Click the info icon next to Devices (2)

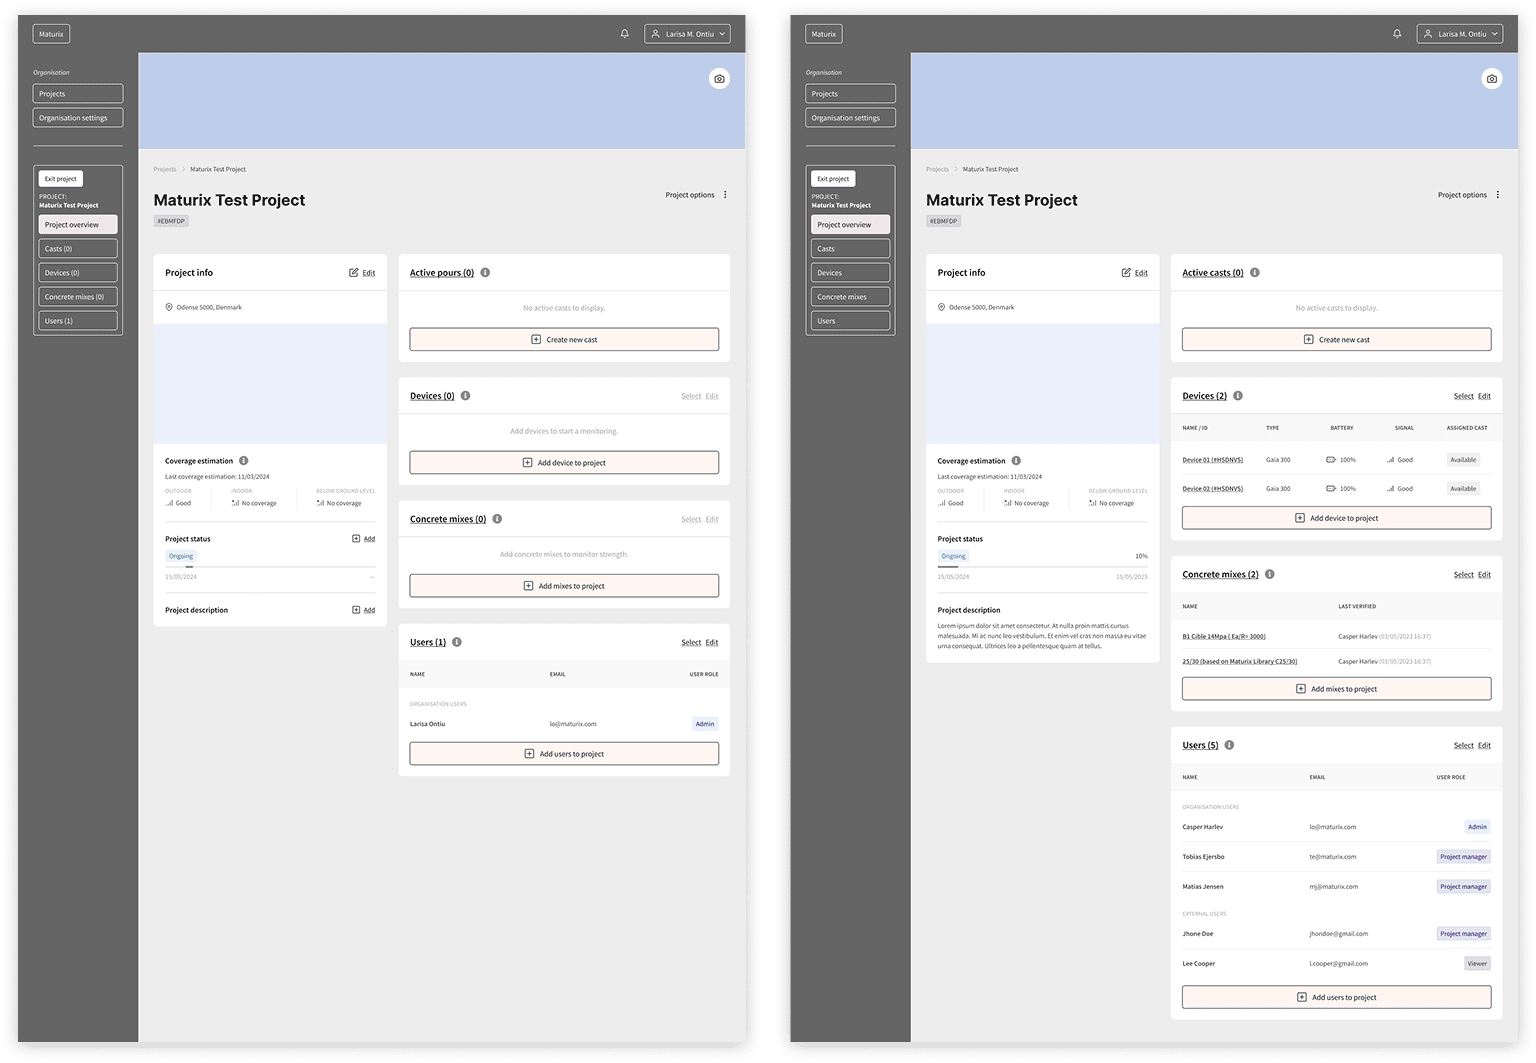[1238, 396]
